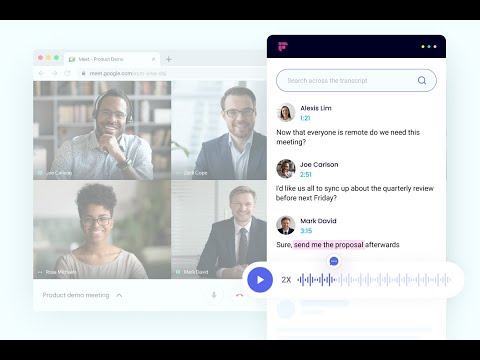Select Rosa Michaels' video tile
Viewport: 480px width, 360px height.
102,230
